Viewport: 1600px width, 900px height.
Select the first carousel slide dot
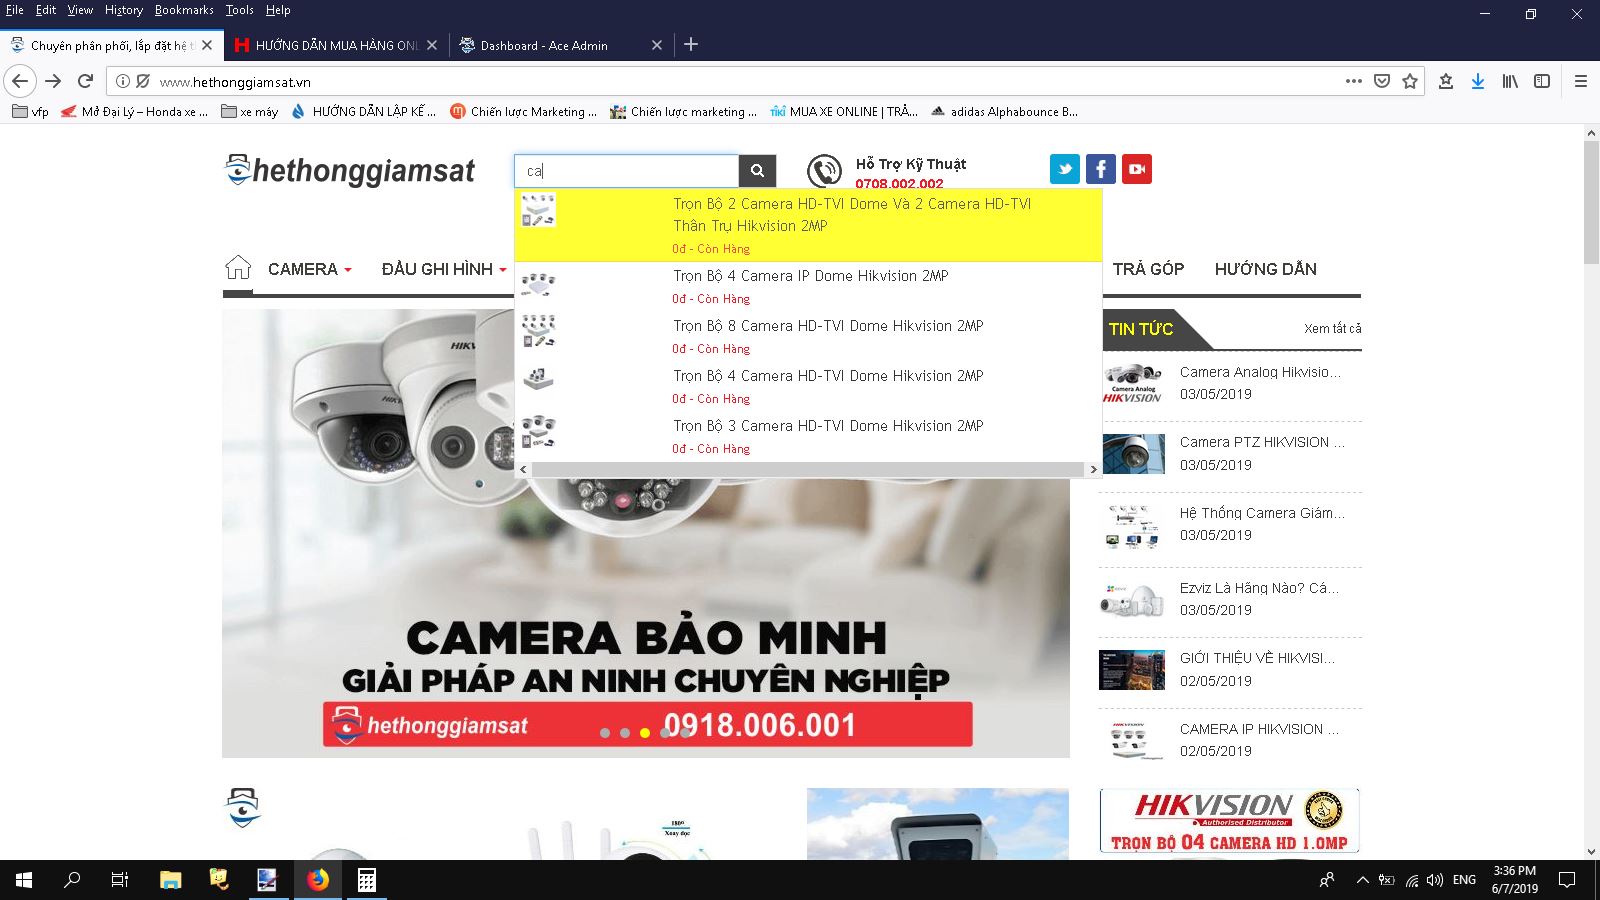pos(605,733)
